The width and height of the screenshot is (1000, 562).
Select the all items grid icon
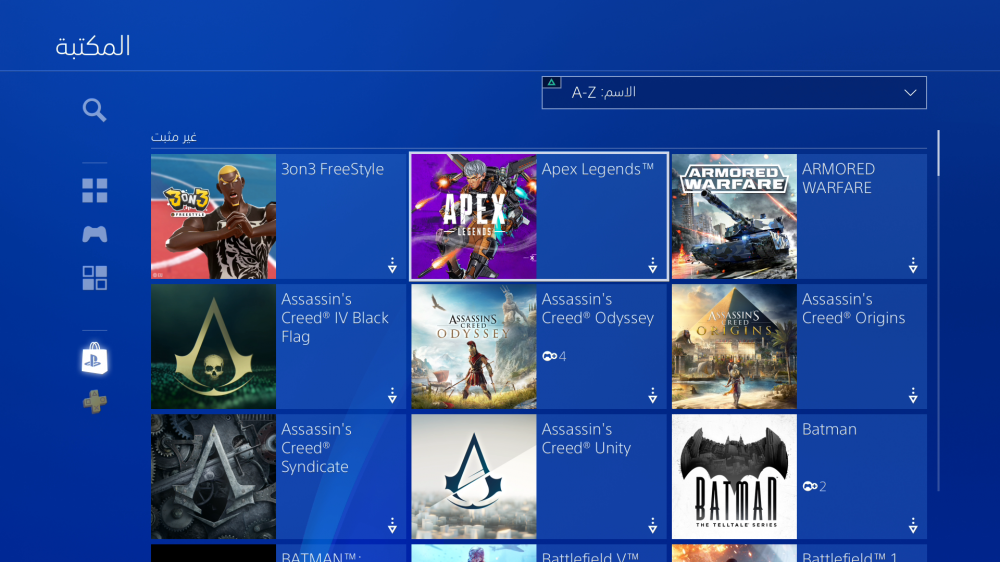pyautogui.click(x=94, y=190)
